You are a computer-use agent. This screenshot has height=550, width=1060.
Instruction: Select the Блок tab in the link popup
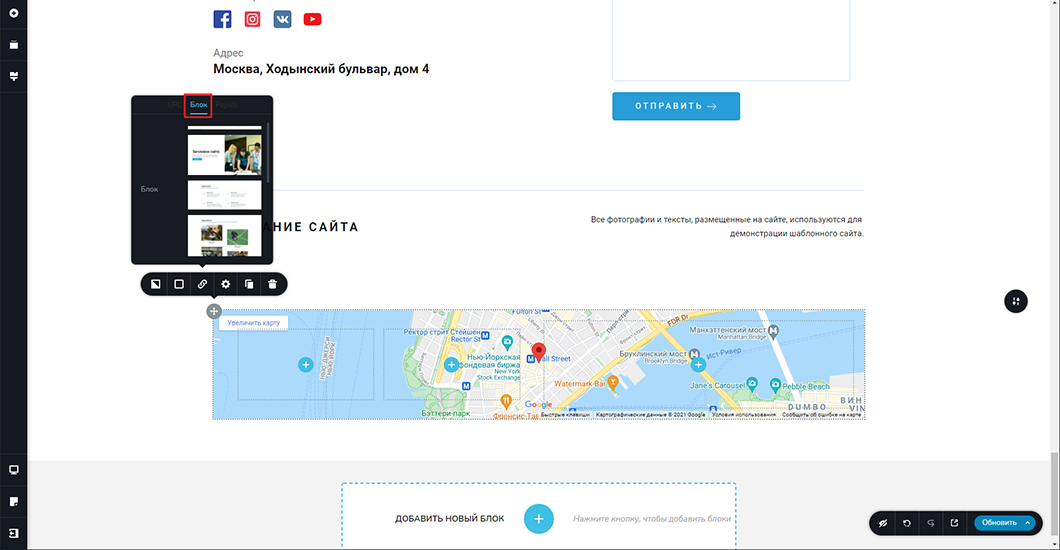tap(198, 105)
